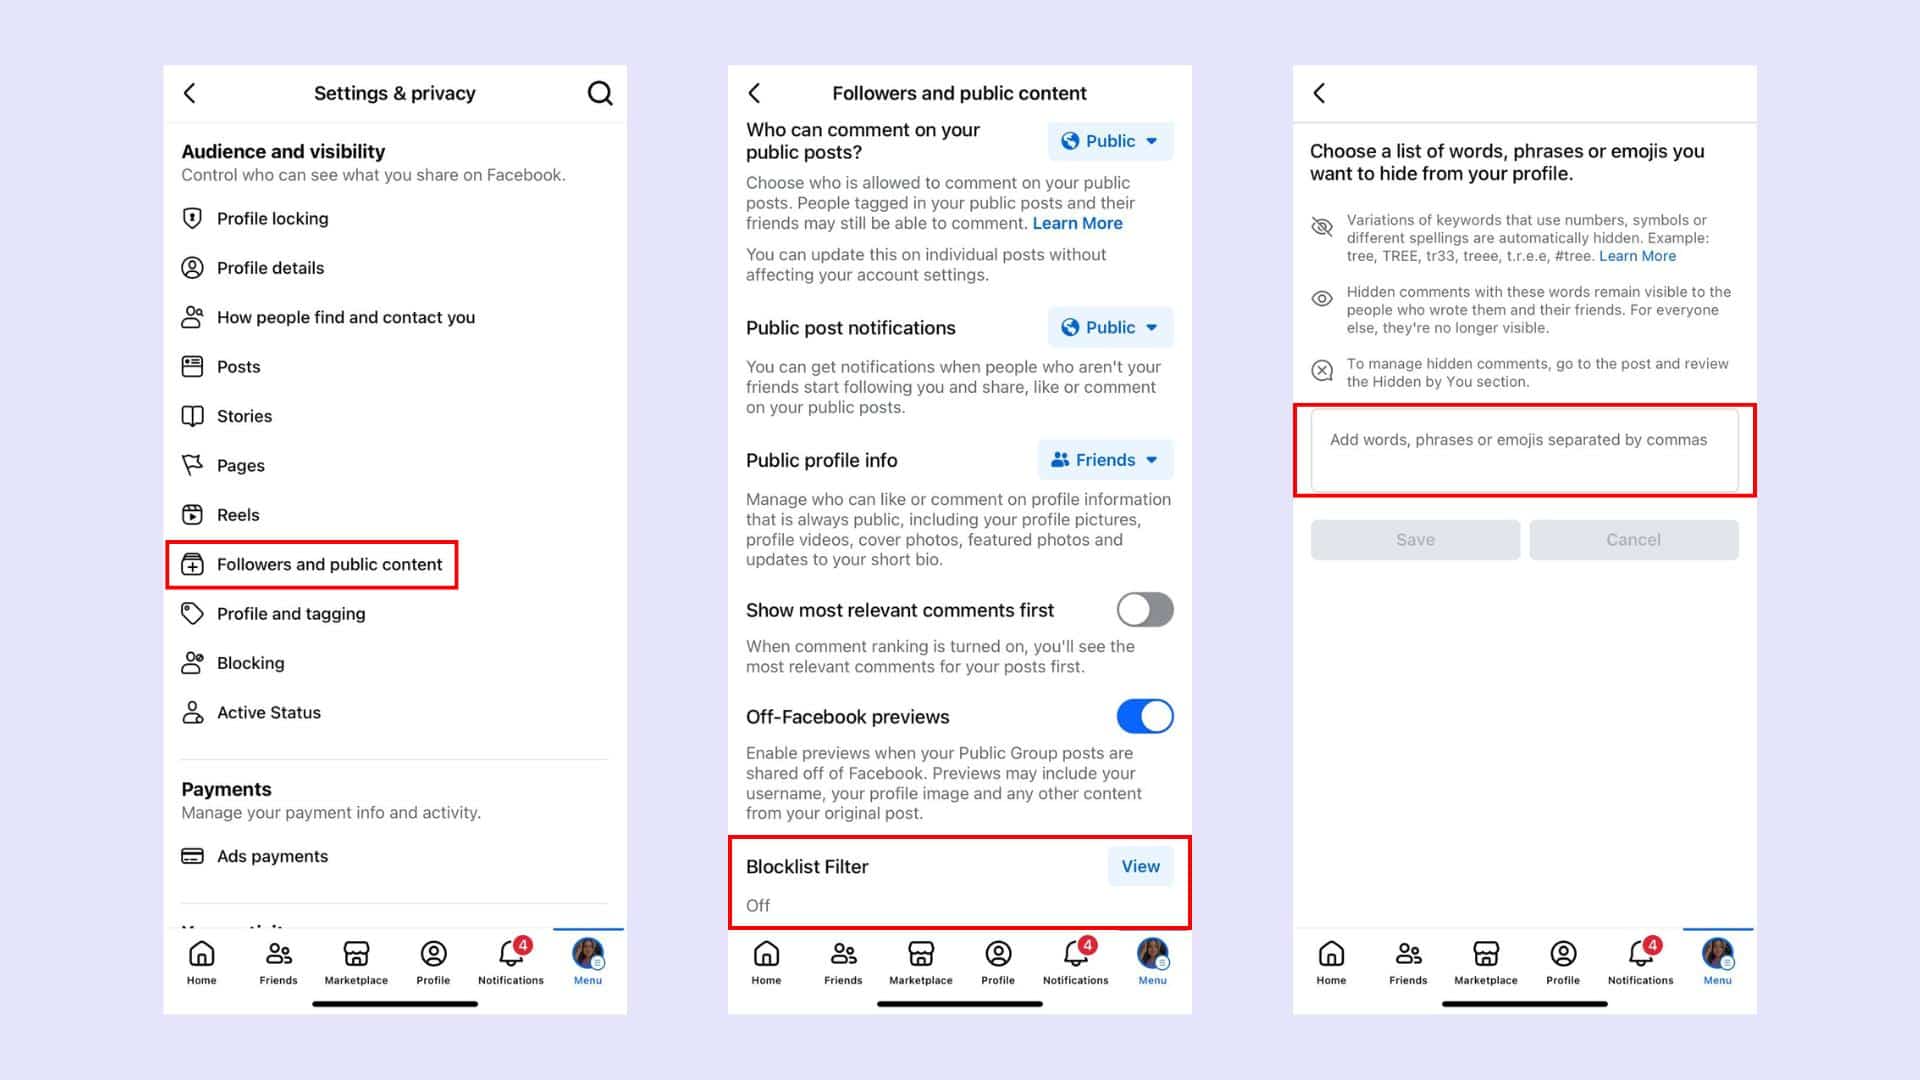Select Profile and tagging menu item
1920x1080 pixels.
[x=290, y=613]
